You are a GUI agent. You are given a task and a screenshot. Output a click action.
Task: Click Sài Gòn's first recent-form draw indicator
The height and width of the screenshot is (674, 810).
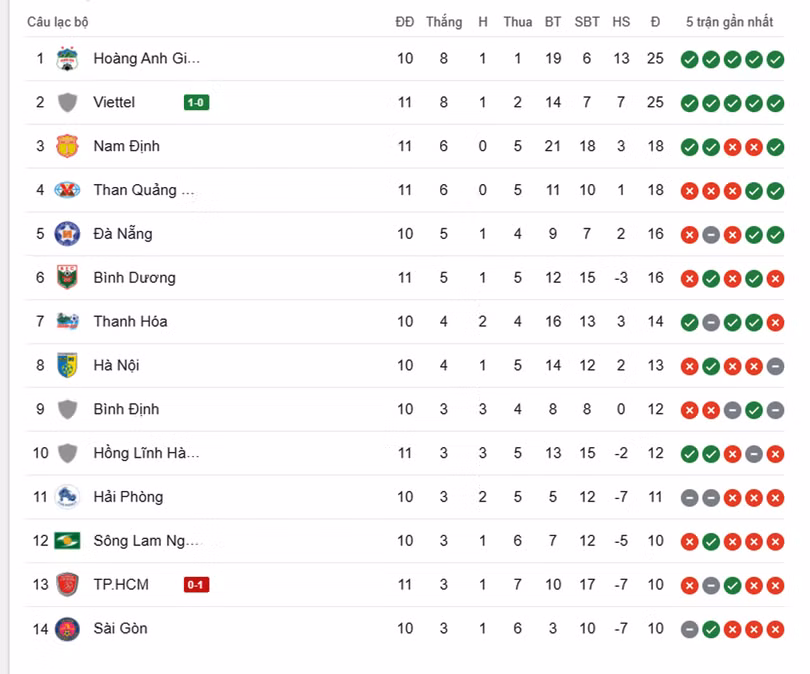click(x=689, y=629)
